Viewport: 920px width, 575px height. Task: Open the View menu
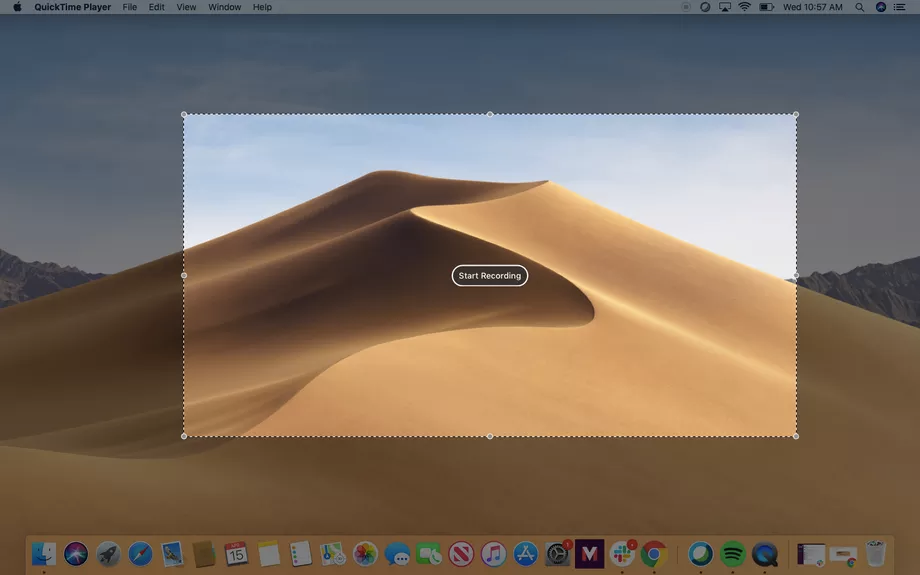coord(186,7)
